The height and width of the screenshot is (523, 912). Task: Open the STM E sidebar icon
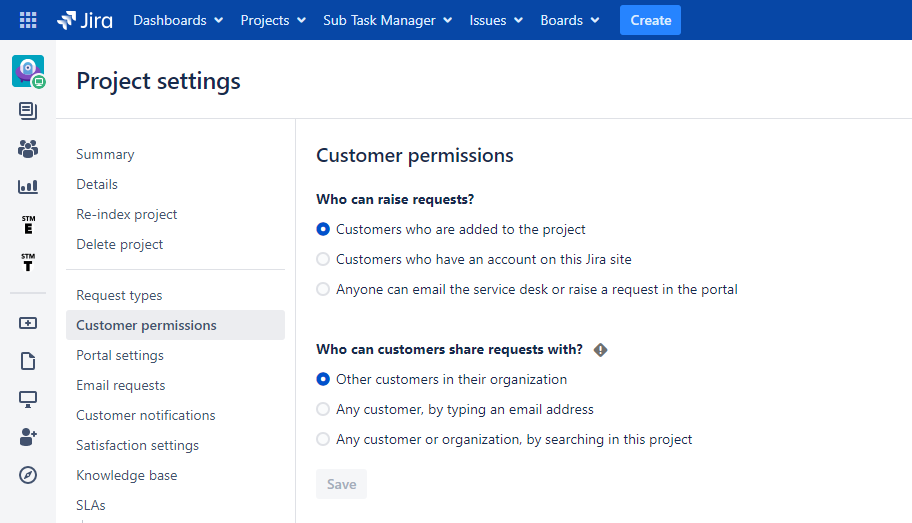(x=28, y=225)
